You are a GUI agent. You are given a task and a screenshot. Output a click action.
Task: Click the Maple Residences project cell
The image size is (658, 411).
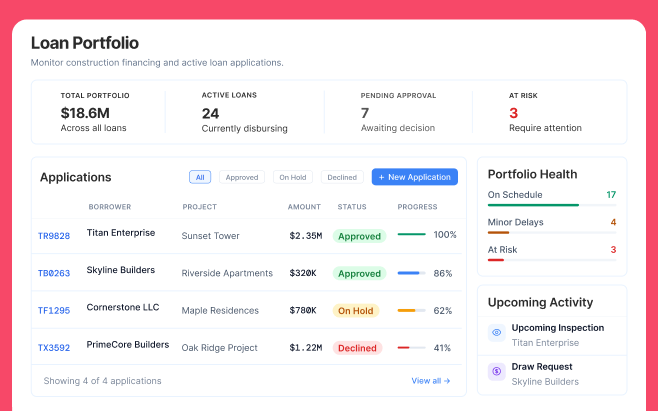pyautogui.click(x=220, y=311)
